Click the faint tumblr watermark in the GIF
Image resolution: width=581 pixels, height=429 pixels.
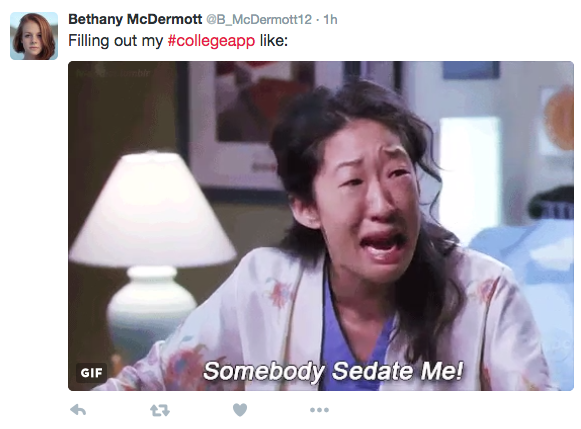point(113,73)
